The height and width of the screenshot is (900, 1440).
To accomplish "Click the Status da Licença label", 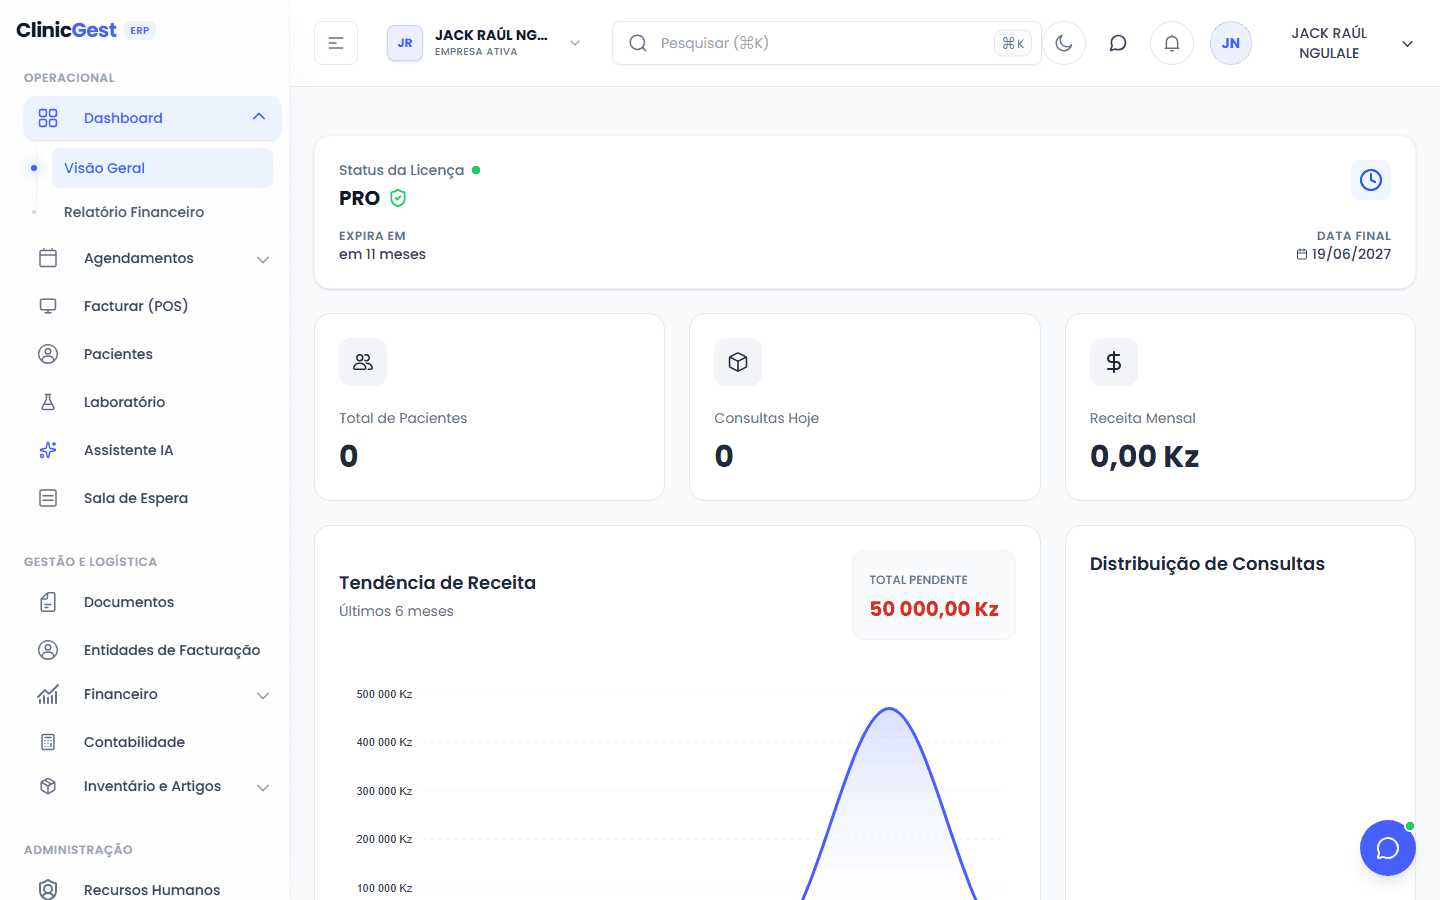I will (x=401, y=170).
